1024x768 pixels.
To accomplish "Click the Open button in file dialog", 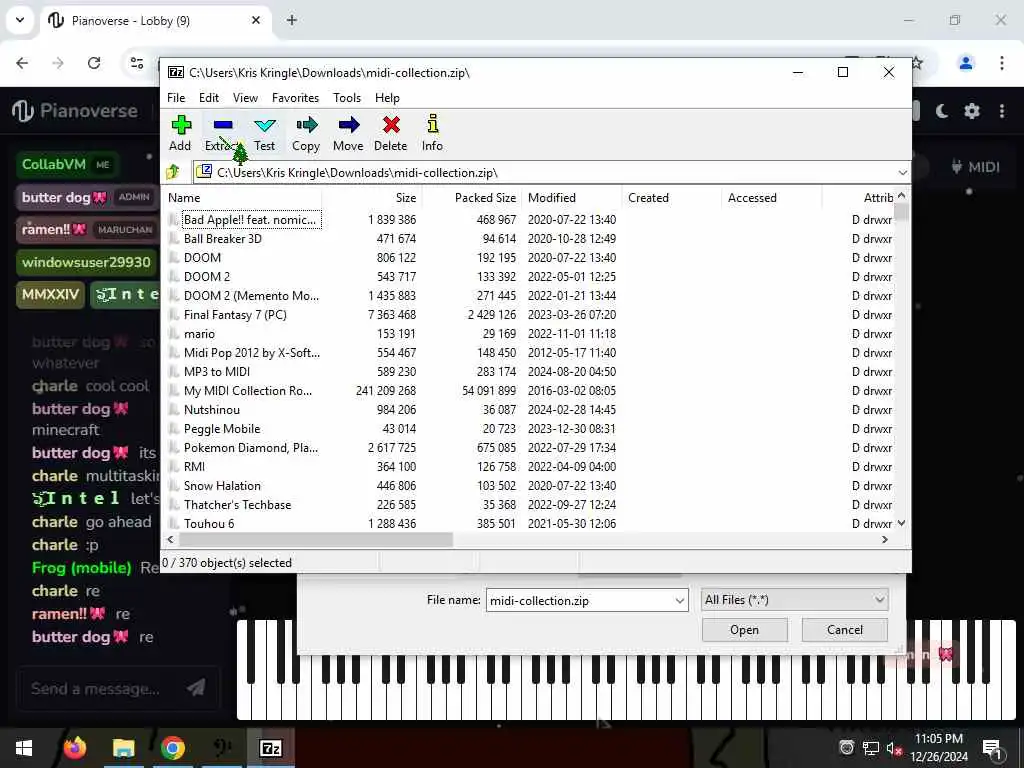I will [x=744, y=630].
